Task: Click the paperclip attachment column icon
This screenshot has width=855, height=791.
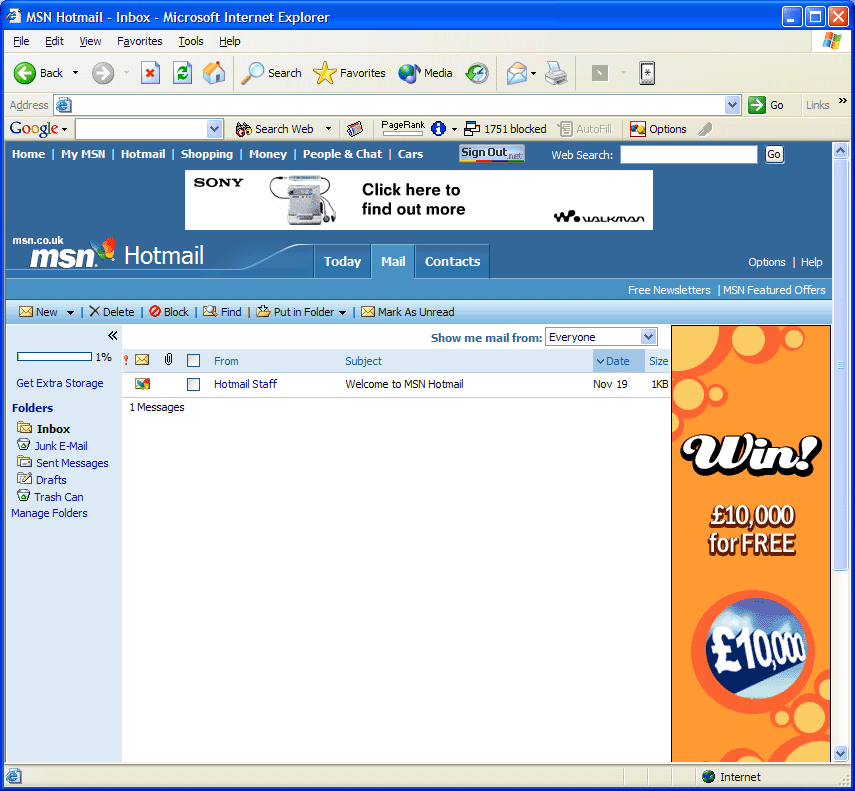Action: coord(168,360)
